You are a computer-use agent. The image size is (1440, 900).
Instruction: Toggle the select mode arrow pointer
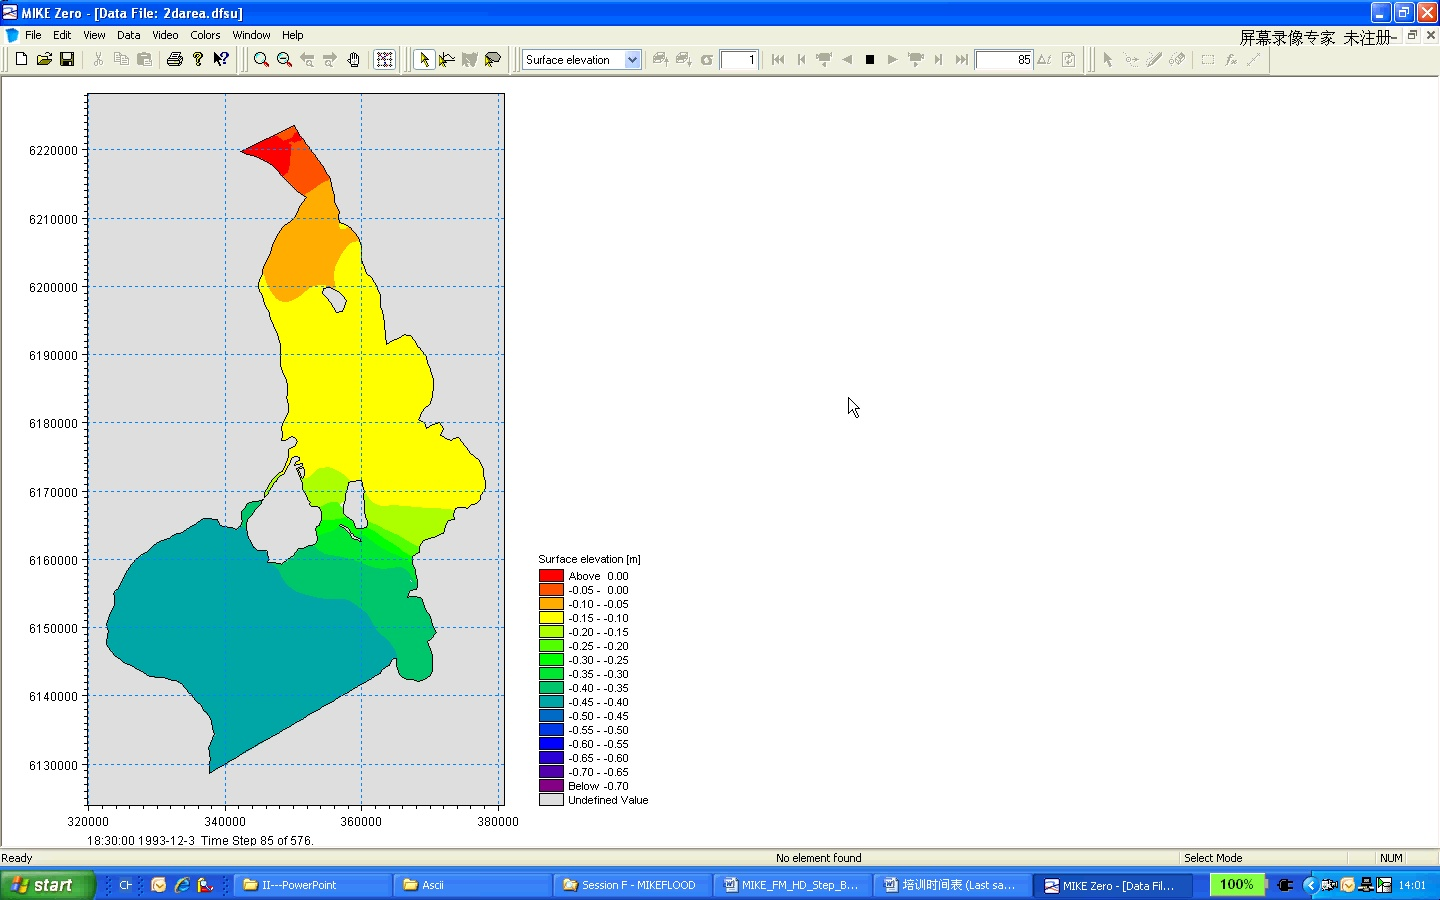(424, 60)
